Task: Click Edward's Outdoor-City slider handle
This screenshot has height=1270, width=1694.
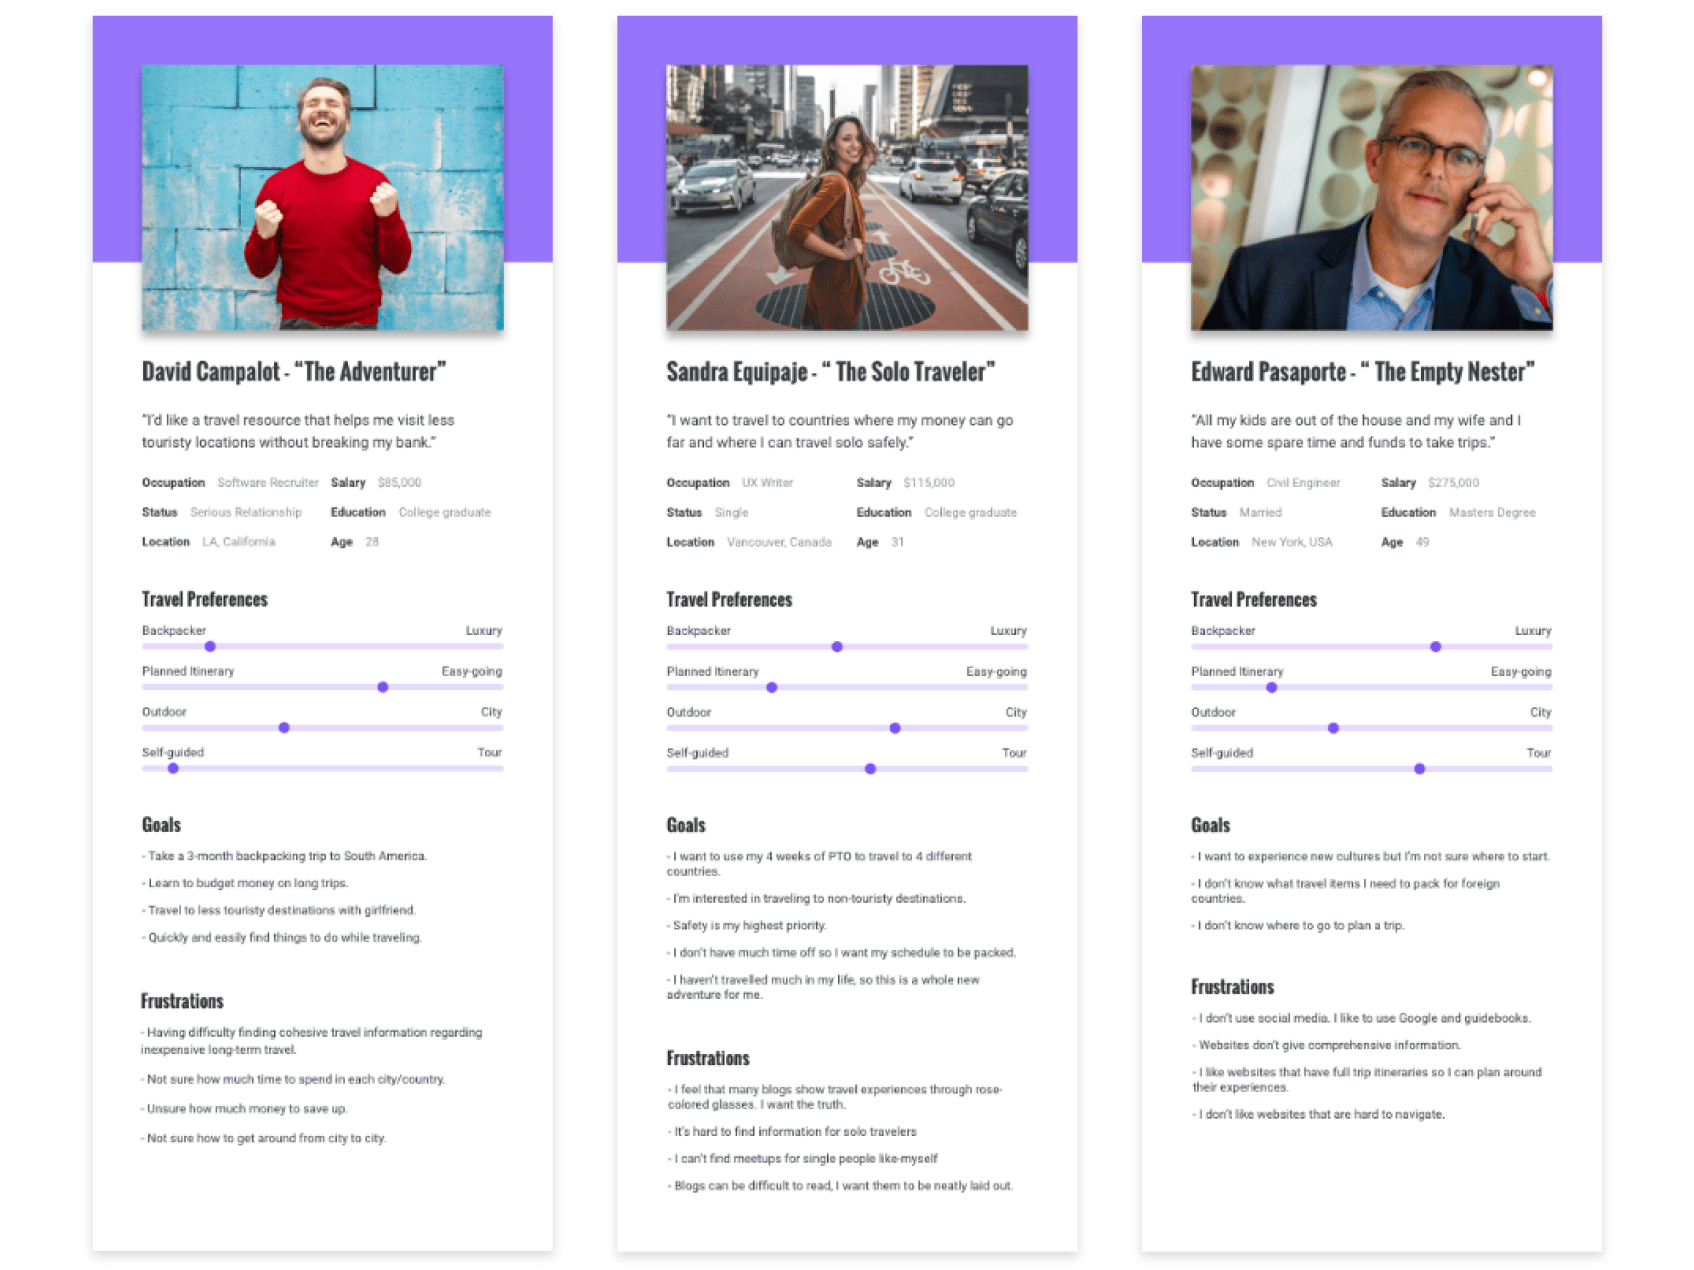Action: coord(1333,728)
